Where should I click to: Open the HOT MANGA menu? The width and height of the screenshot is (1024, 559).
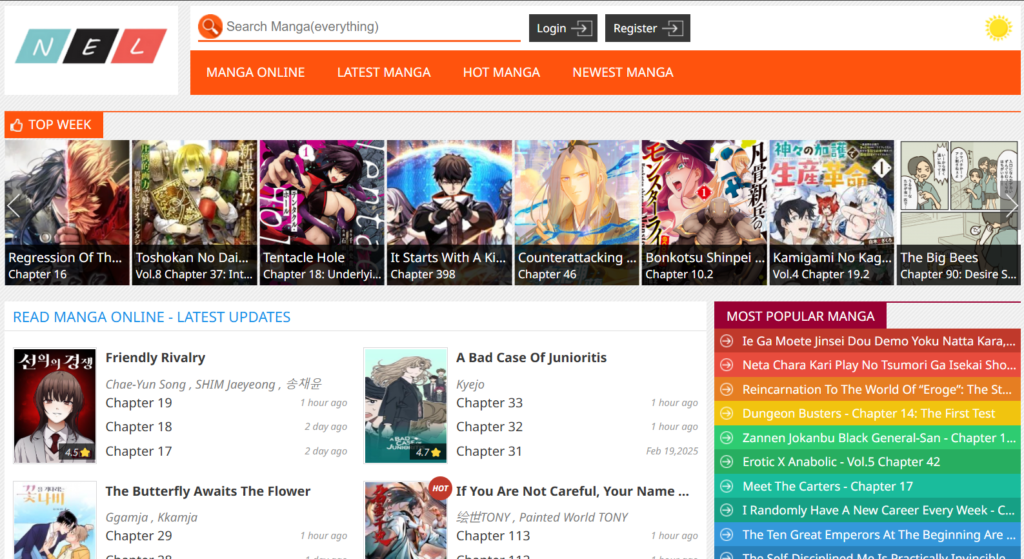501,72
